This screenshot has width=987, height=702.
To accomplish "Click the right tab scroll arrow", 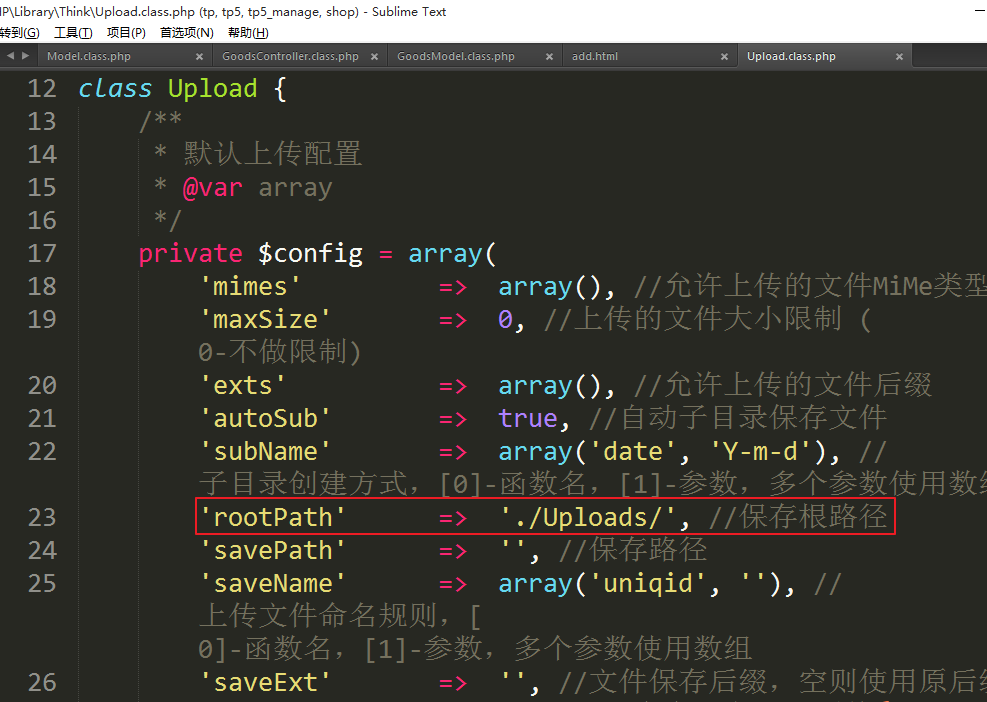I will tap(25, 56).
